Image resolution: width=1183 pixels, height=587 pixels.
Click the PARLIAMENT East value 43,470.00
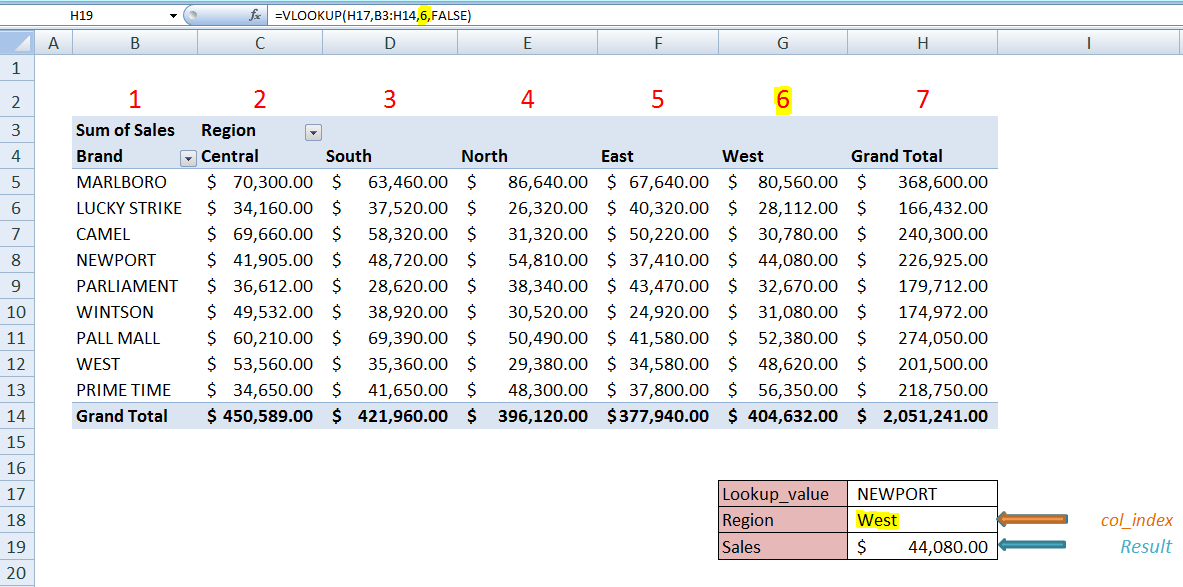[659, 286]
